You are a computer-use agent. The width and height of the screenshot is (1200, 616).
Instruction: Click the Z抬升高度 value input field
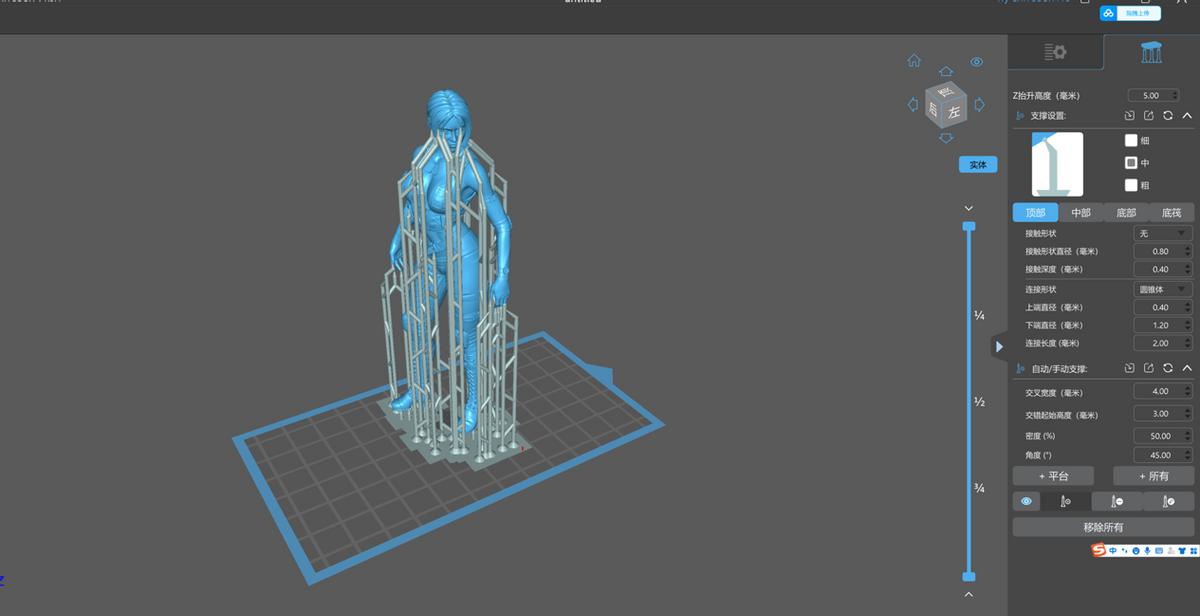1152,94
